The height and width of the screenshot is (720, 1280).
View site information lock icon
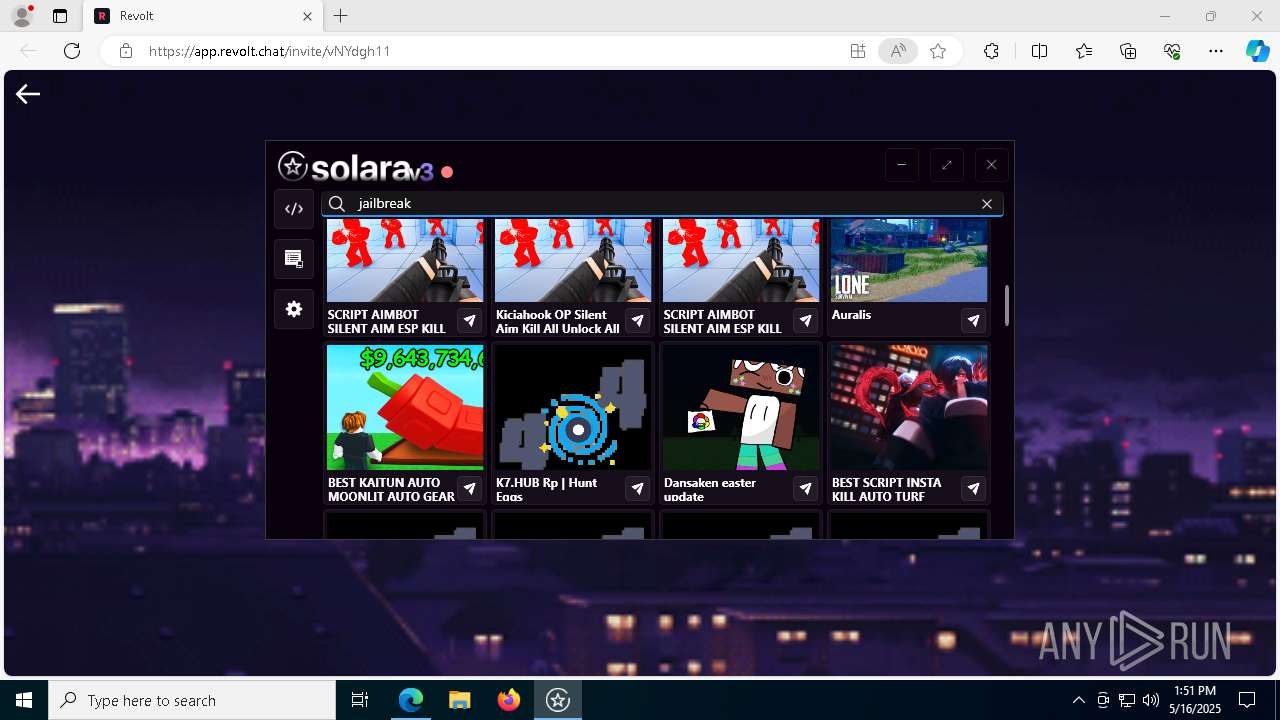126,51
